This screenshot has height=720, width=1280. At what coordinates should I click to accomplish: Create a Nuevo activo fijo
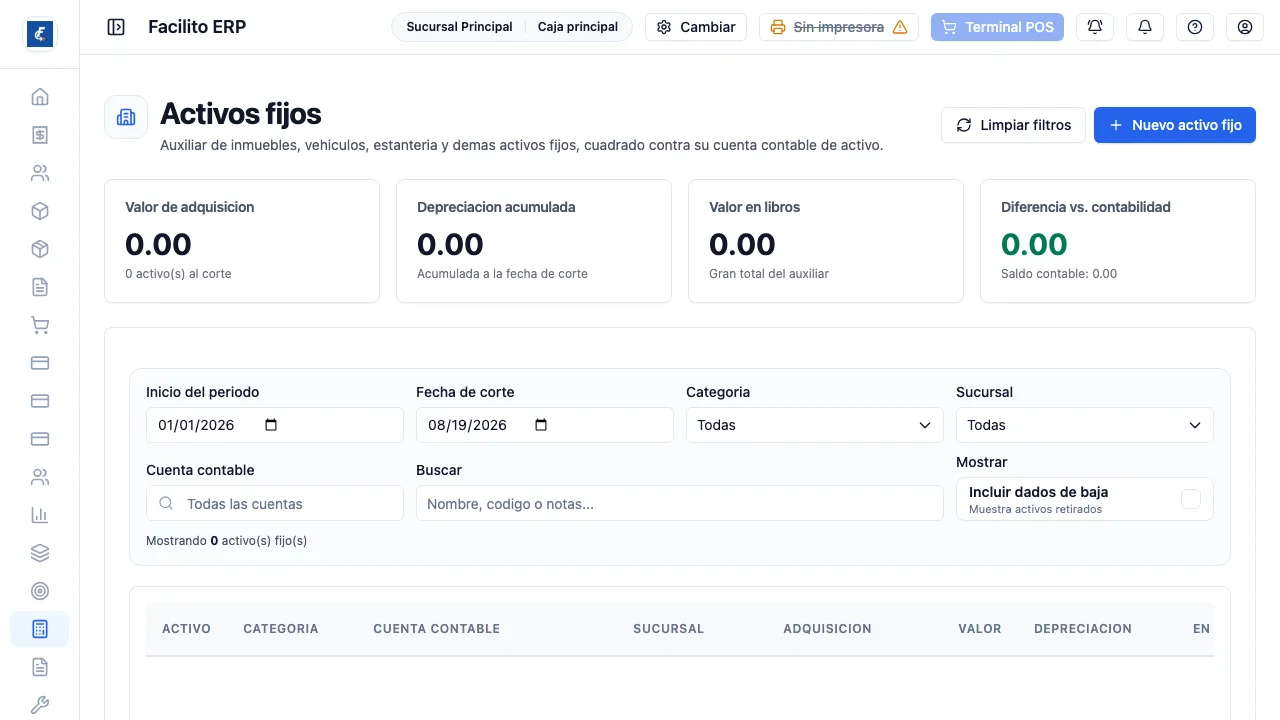(x=1175, y=125)
